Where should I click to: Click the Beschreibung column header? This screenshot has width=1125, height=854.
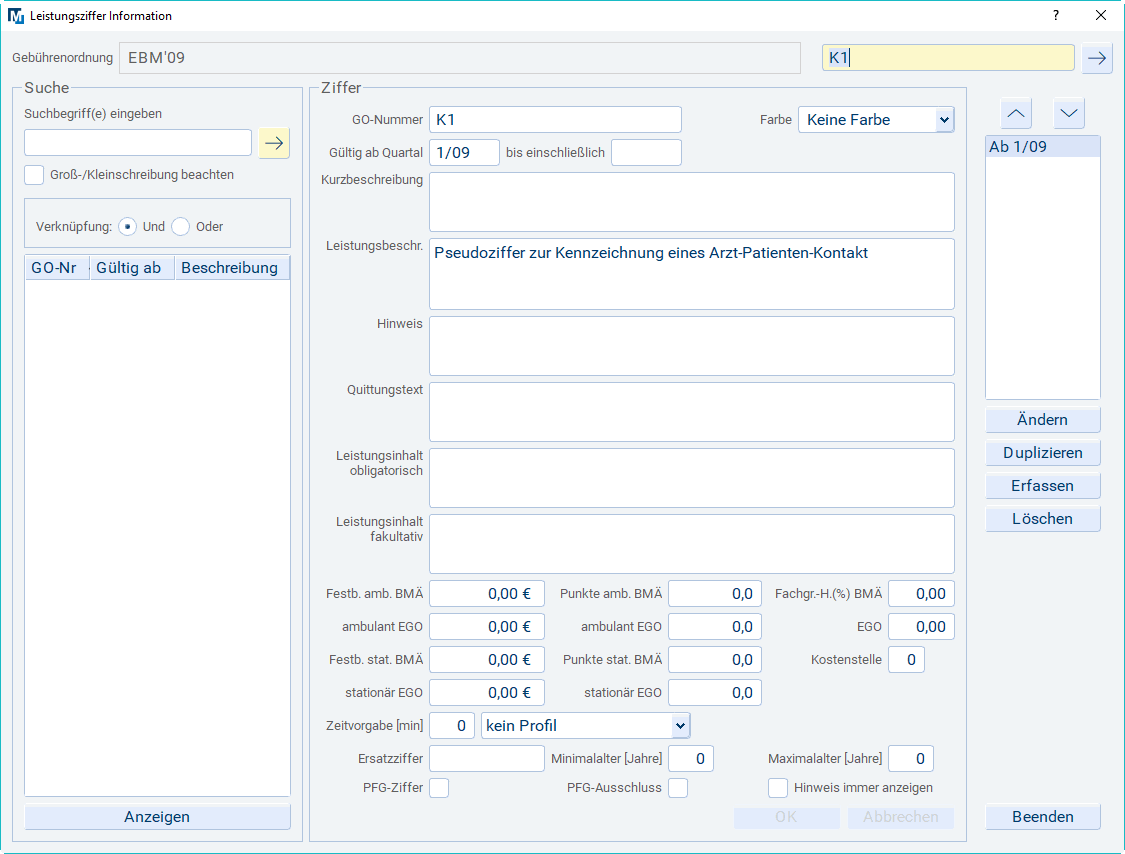[230, 268]
